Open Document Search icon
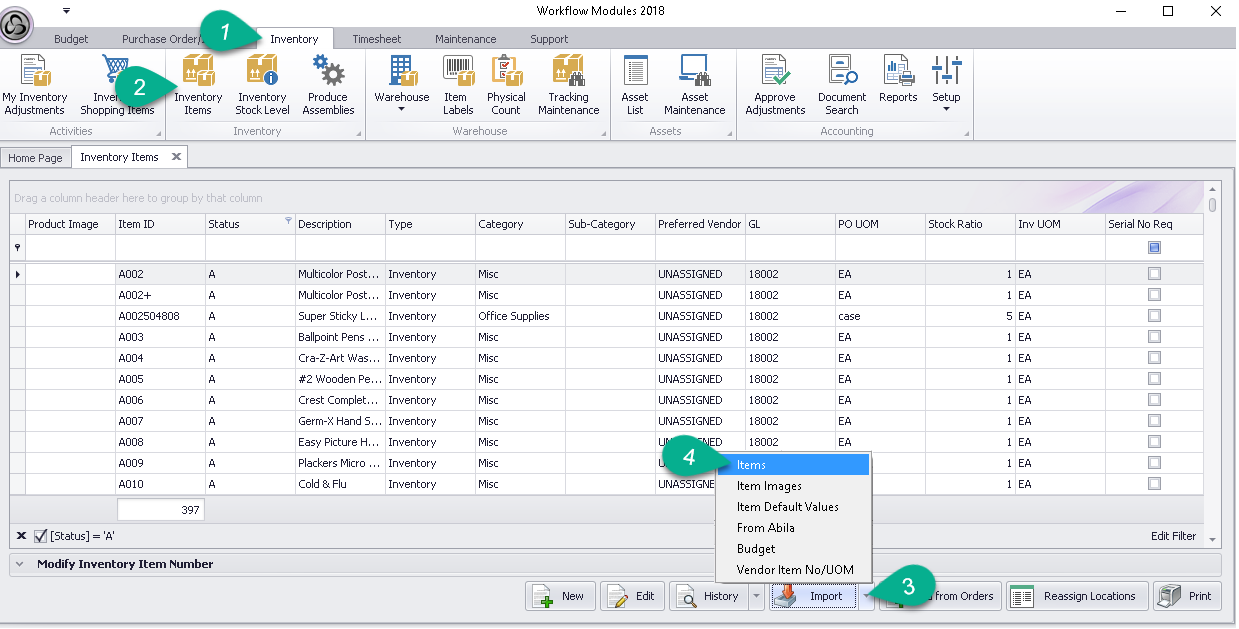 tap(842, 85)
